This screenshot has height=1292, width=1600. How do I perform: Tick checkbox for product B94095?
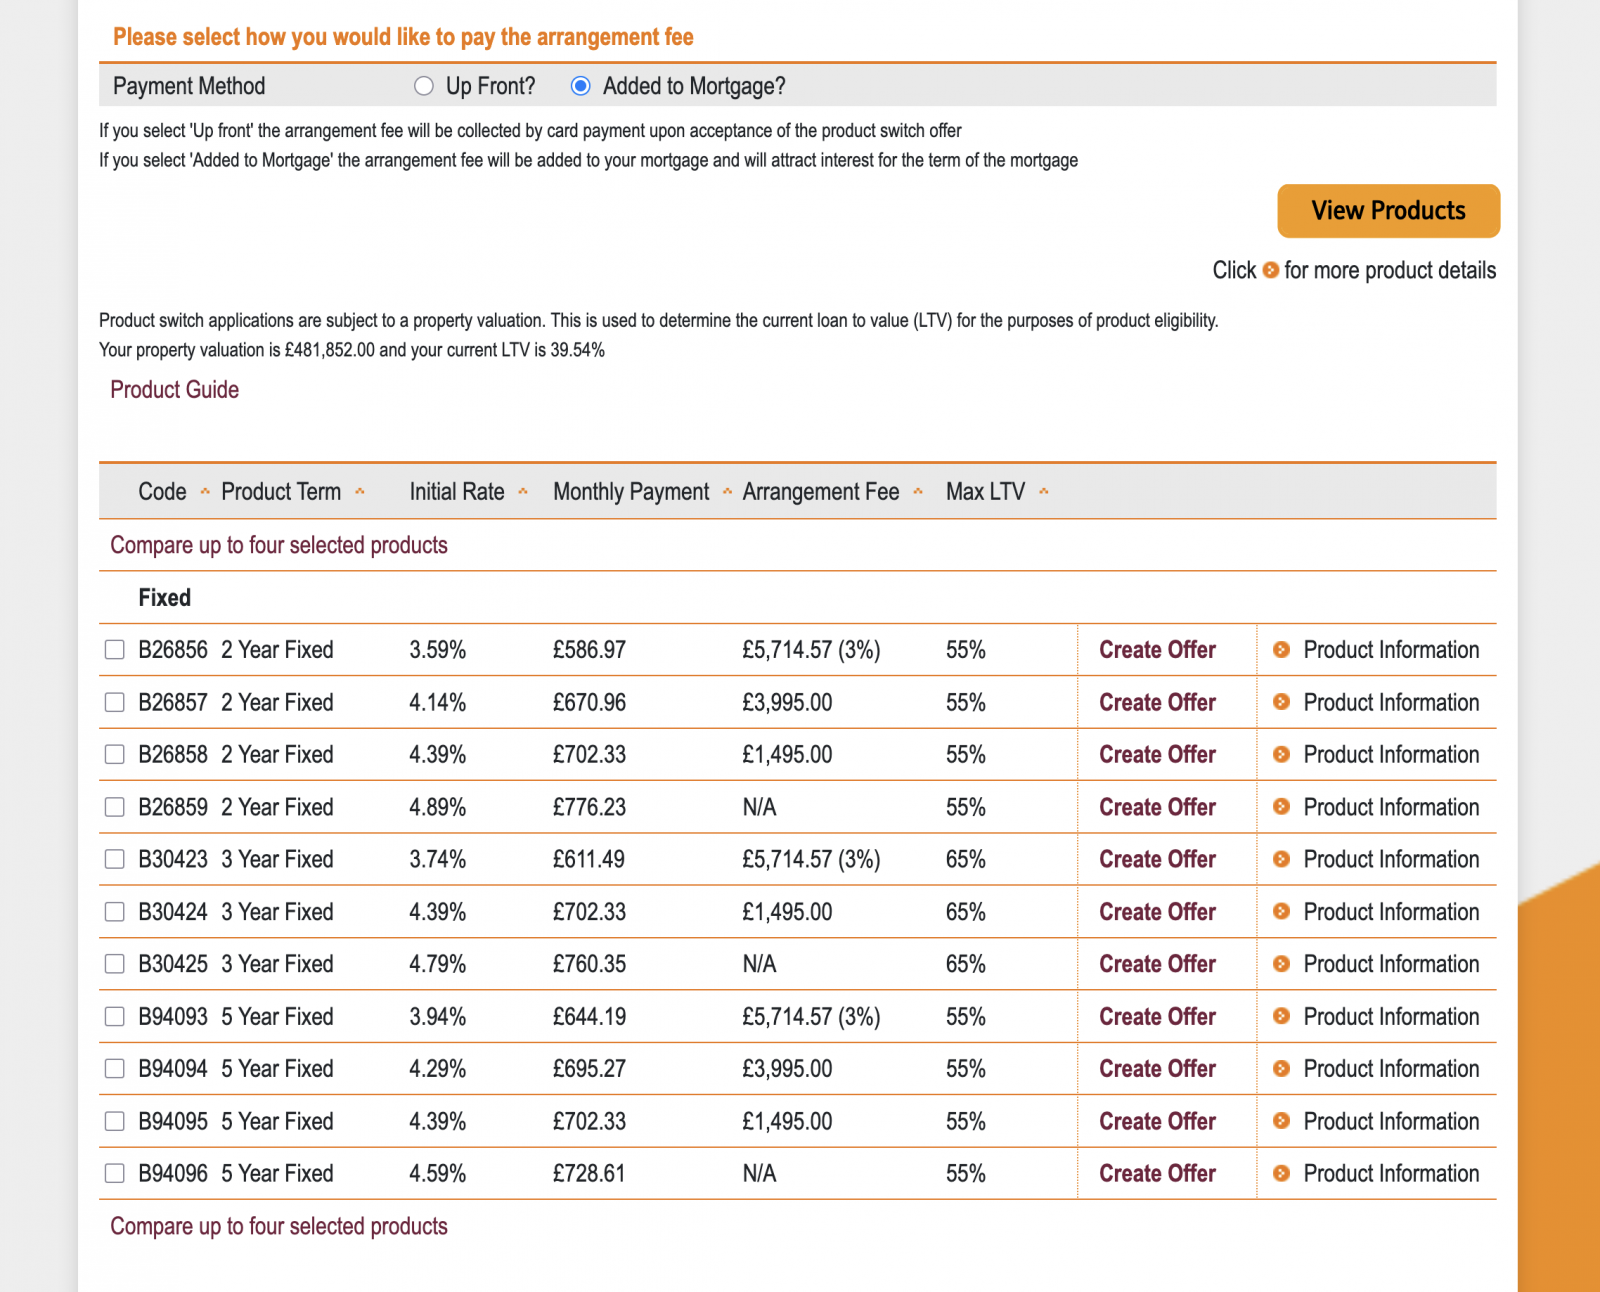(x=115, y=1121)
